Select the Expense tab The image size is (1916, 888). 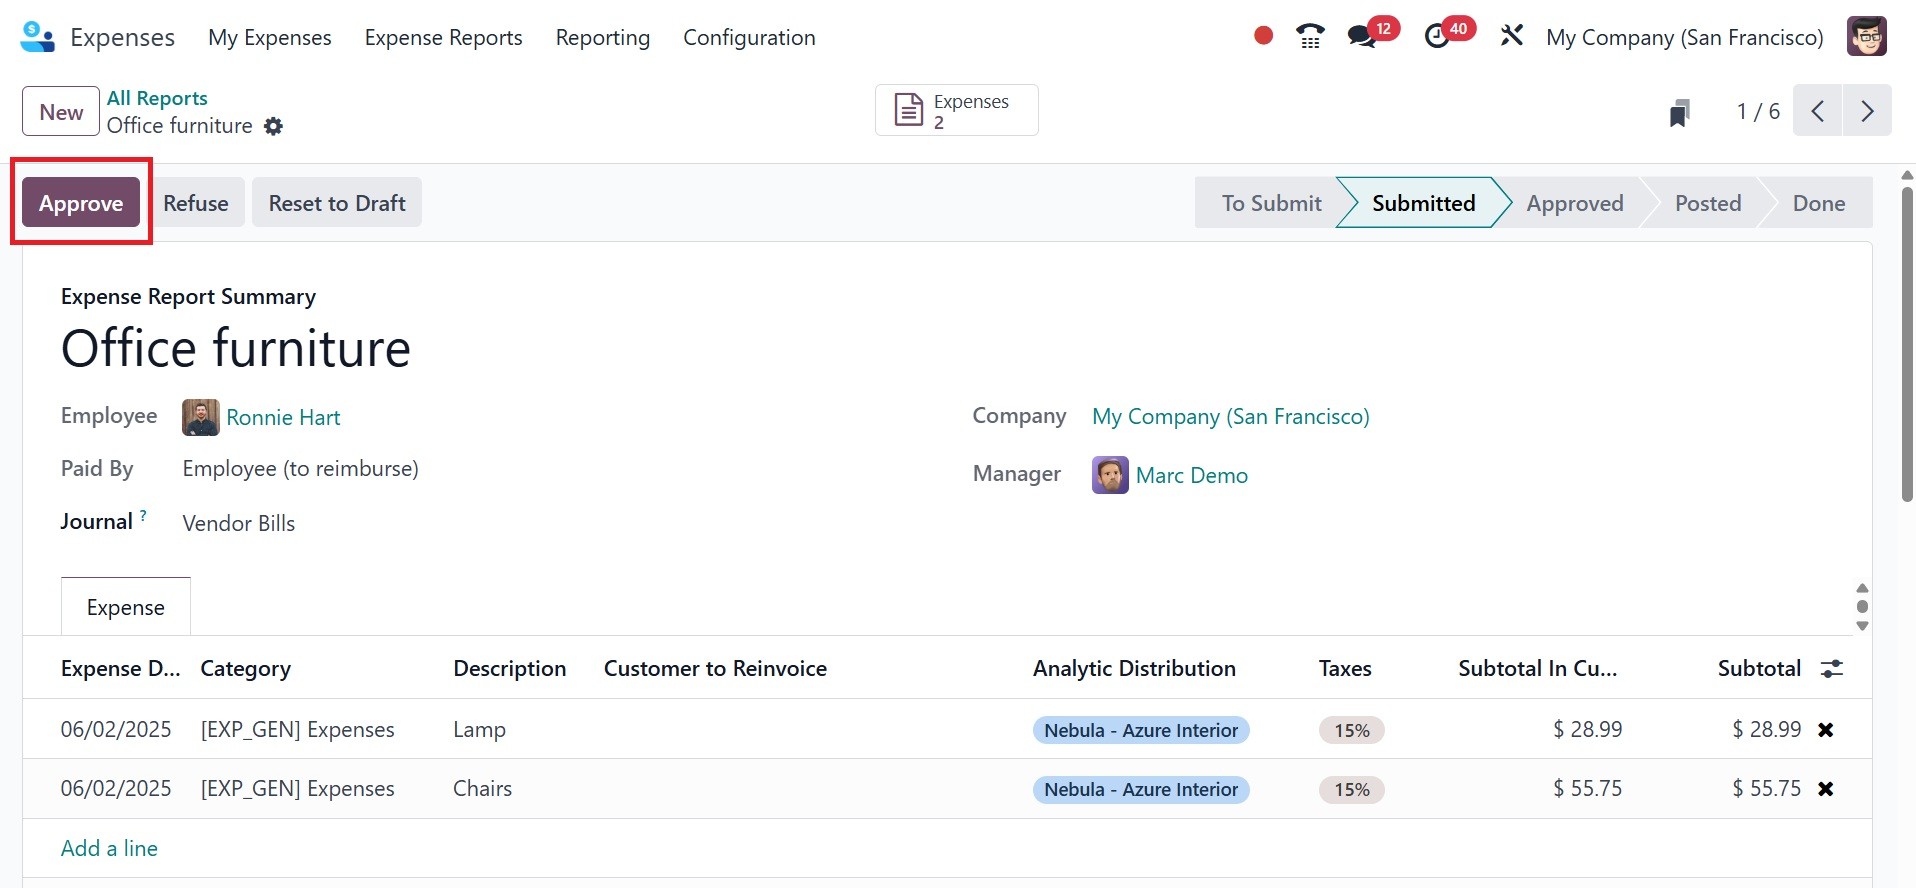(x=126, y=607)
